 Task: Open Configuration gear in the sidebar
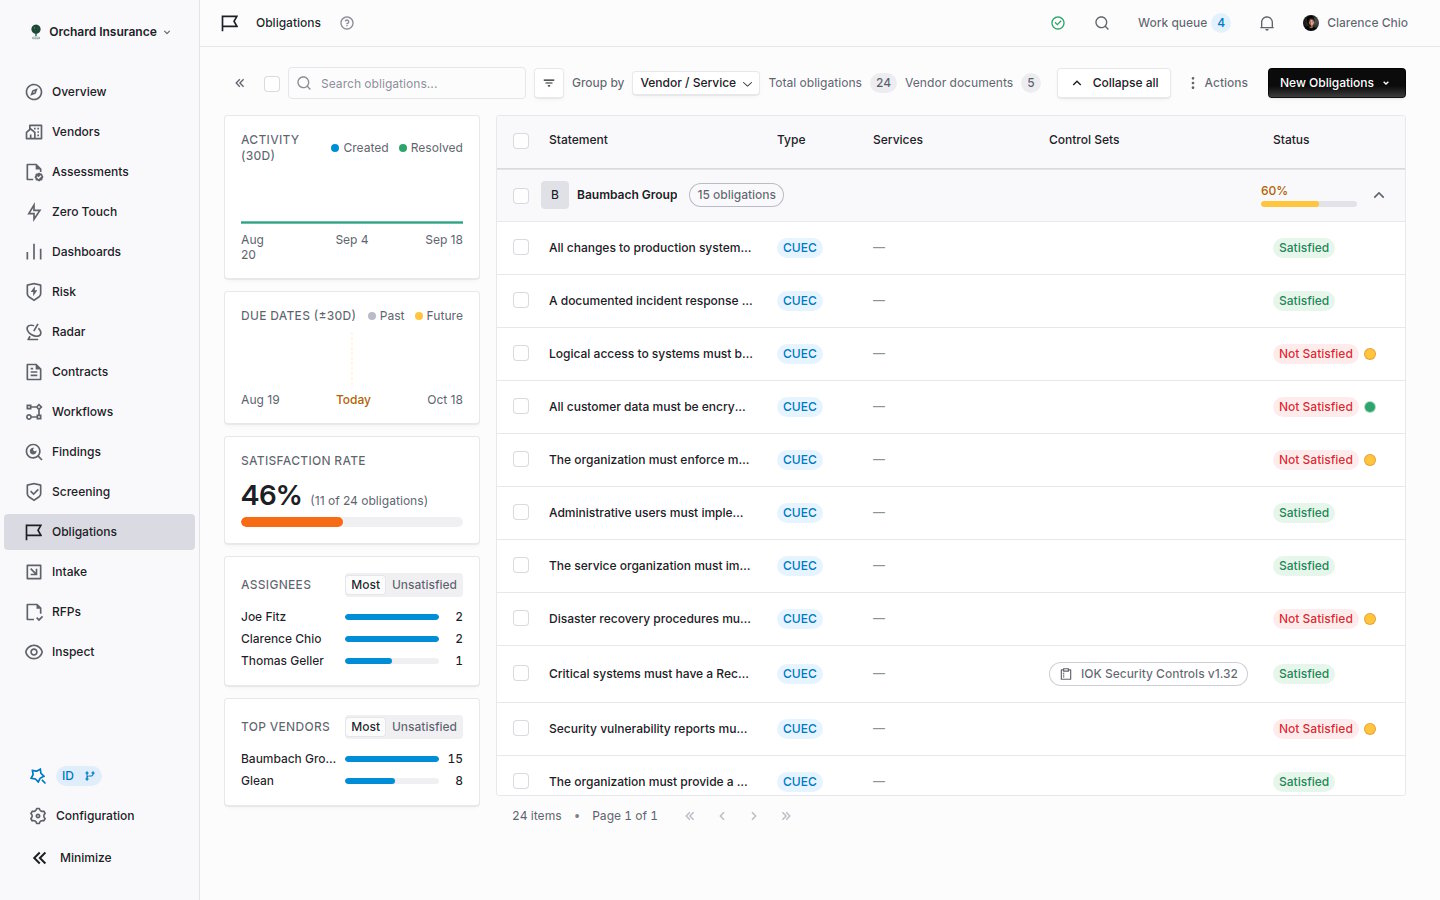click(x=38, y=816)
